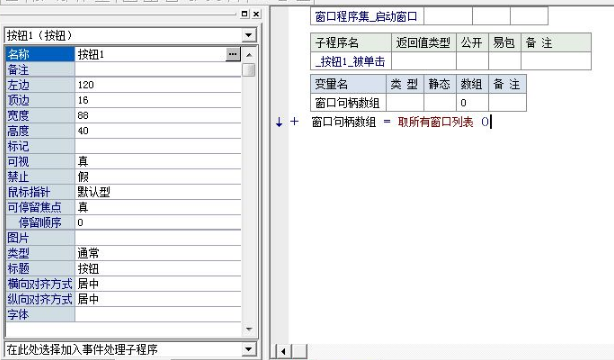
Task: Click the 变量名 column header
Action: (x=348, y=84)
